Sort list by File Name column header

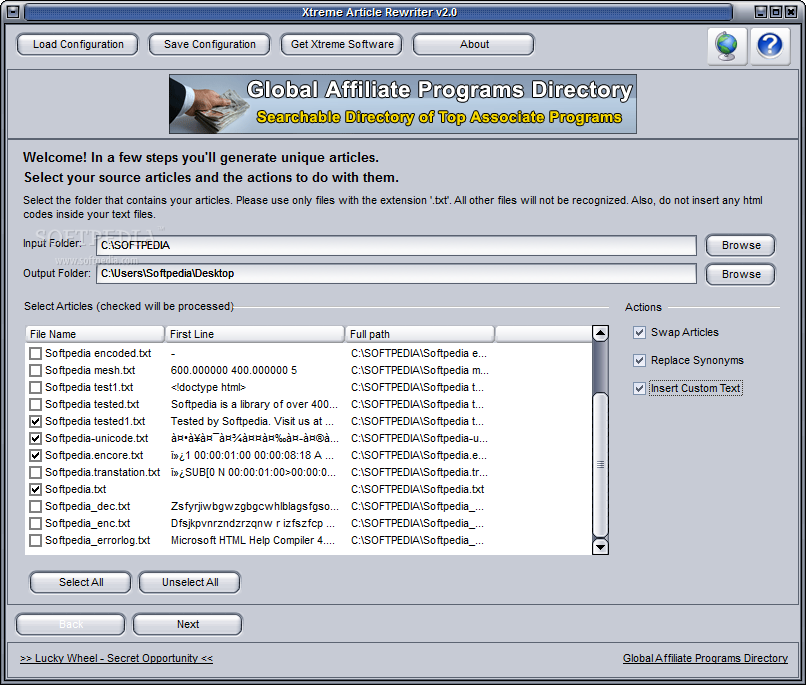tap(95, 334)
